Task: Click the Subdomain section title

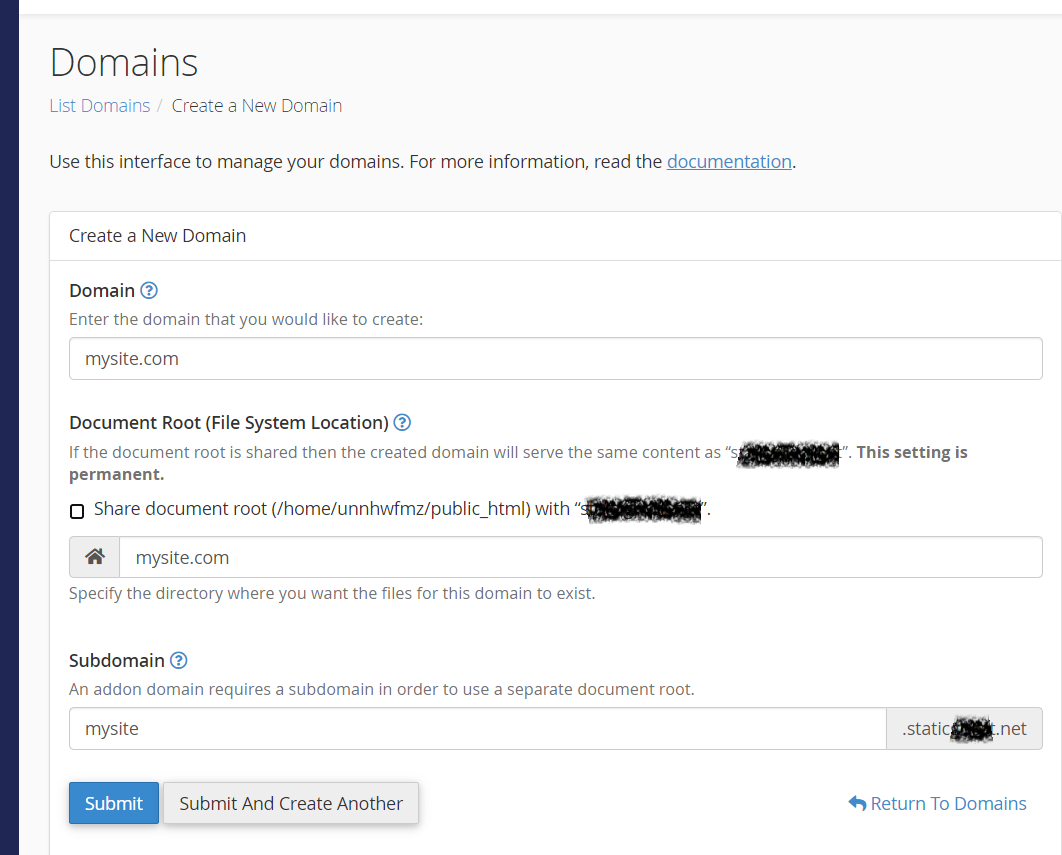Action: (x=118, y=660)
